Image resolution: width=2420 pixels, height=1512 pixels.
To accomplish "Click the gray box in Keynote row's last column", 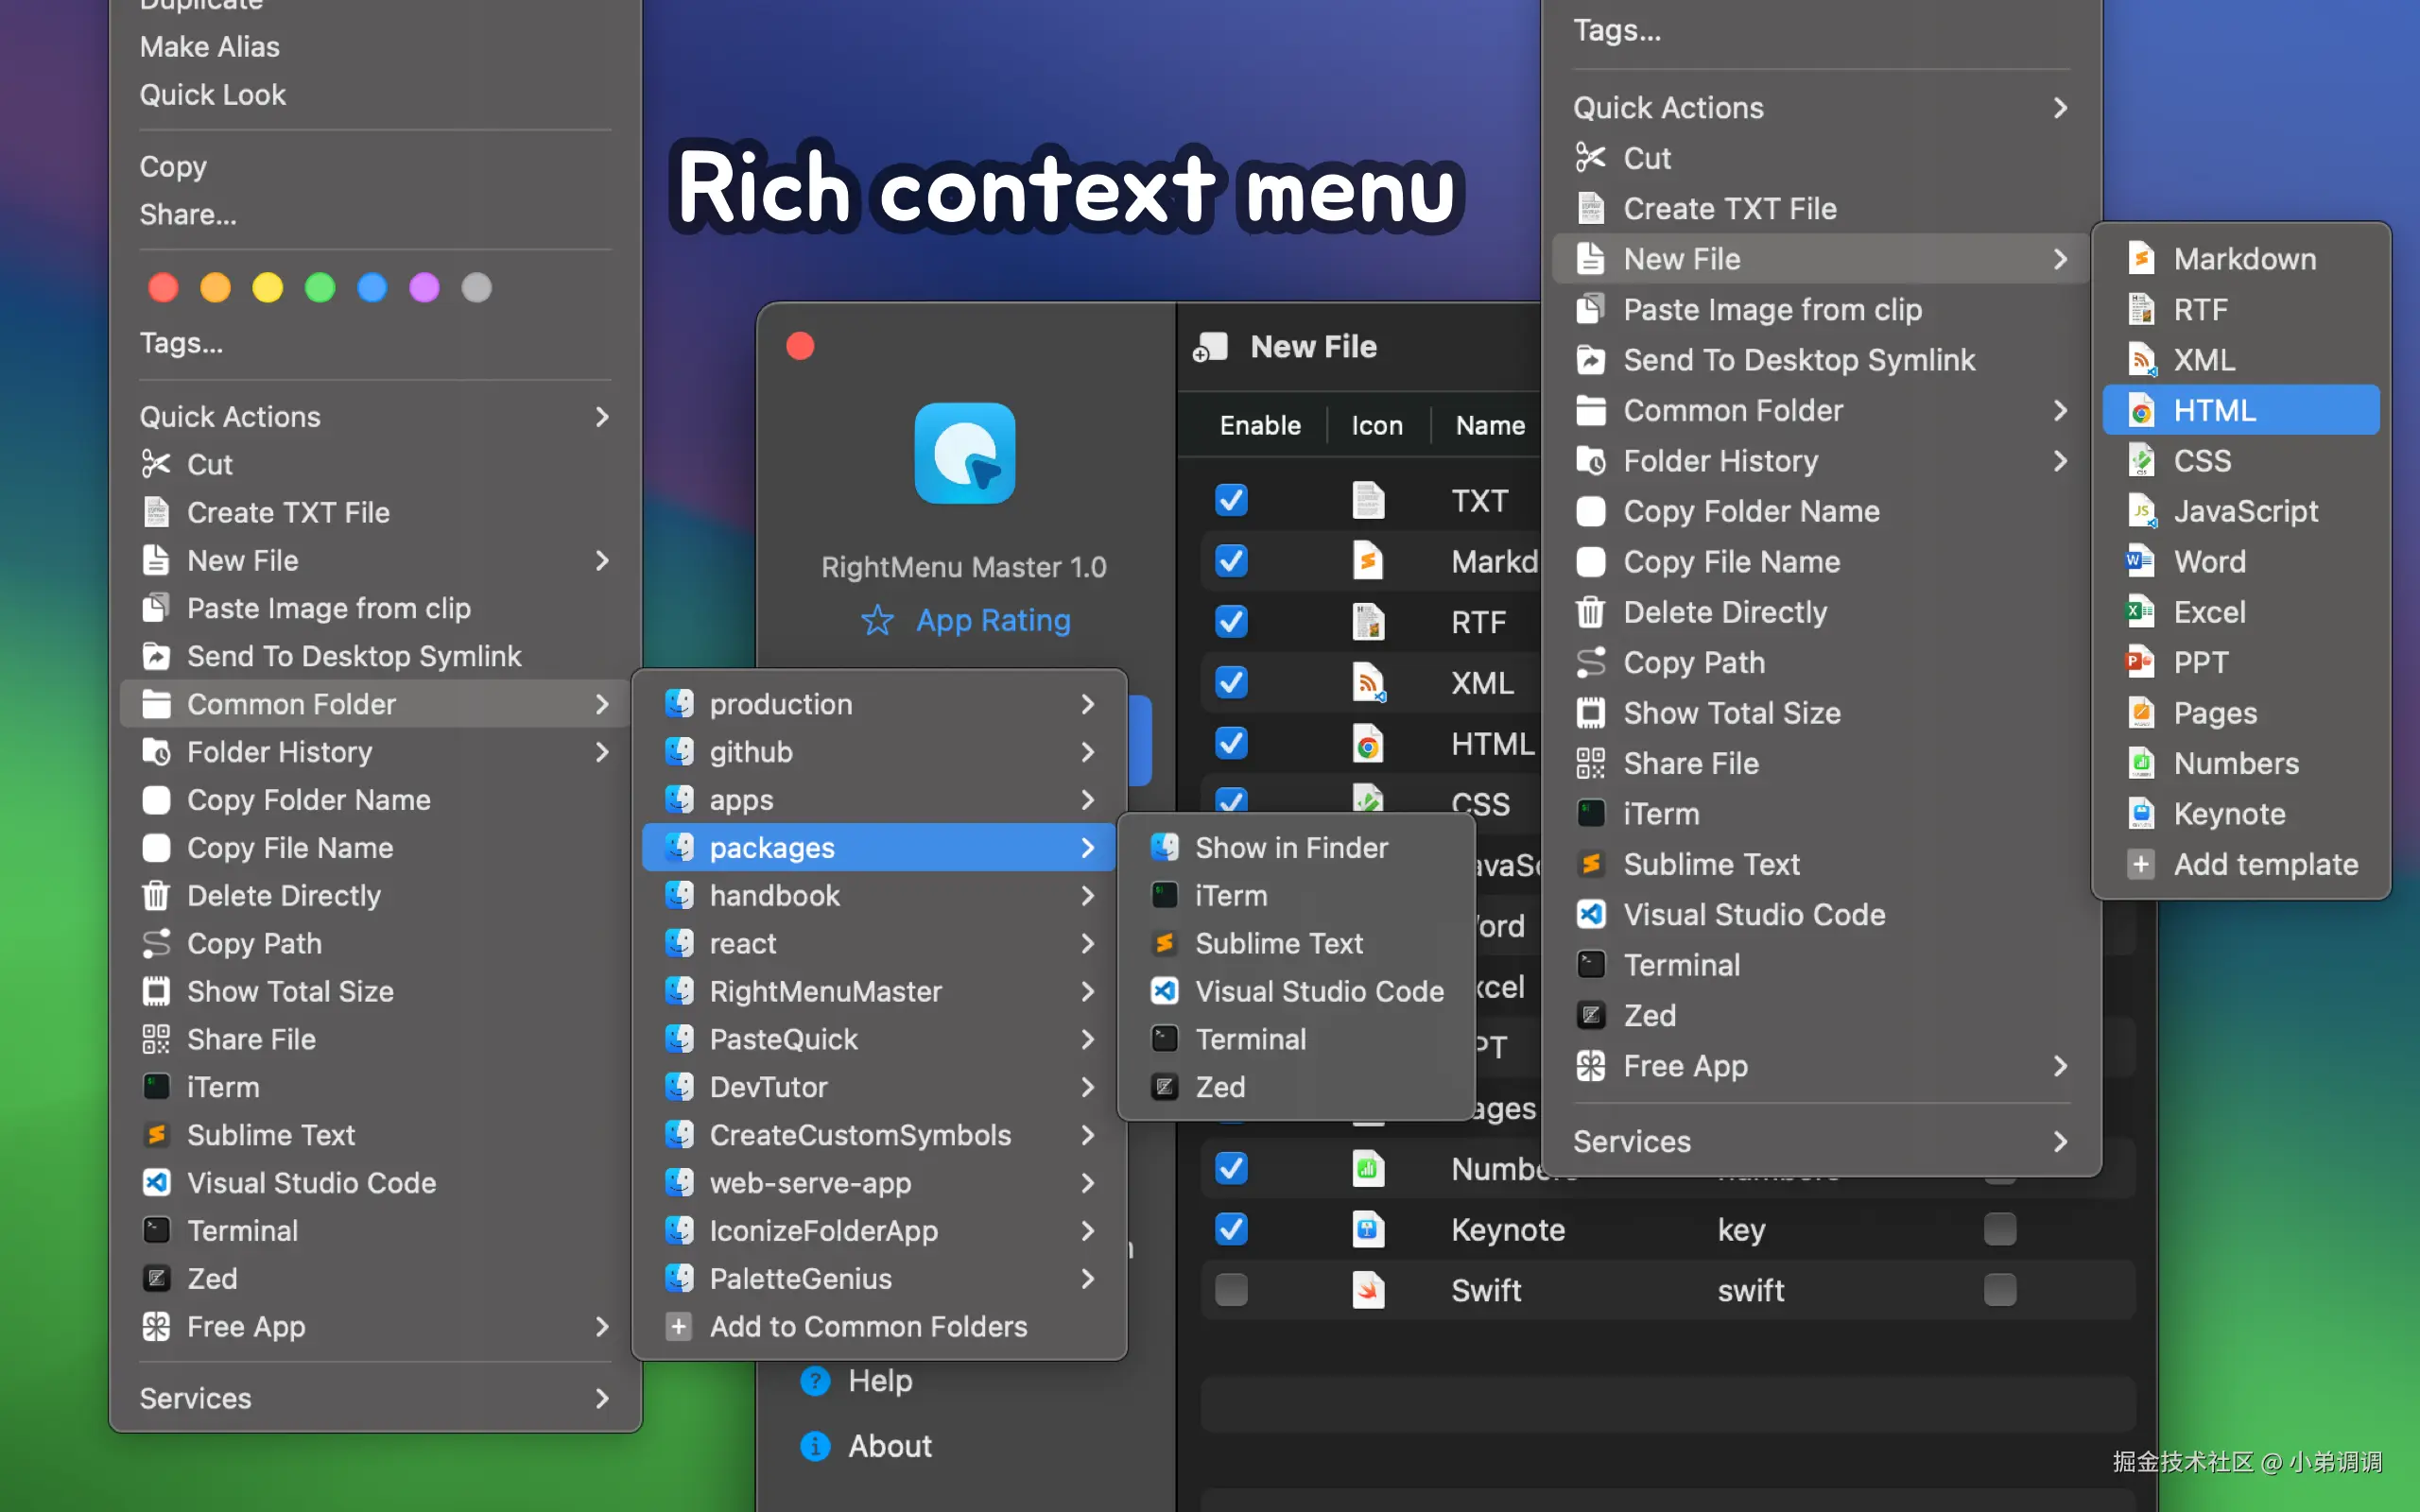I will [x=1999, y=1229].
